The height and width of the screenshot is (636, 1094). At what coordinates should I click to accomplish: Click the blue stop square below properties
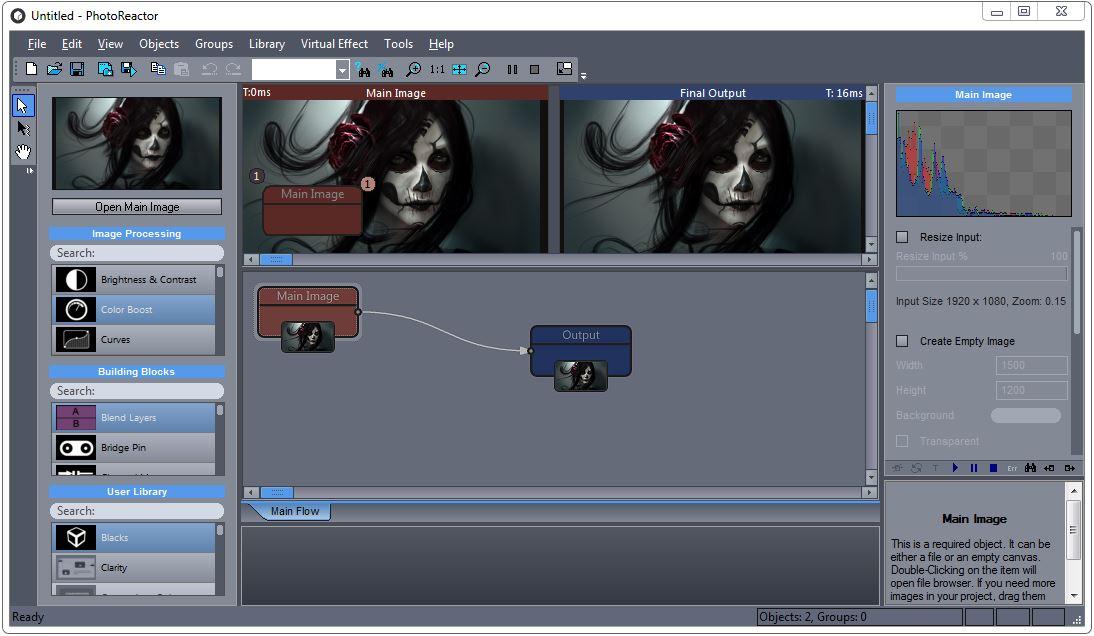pyautogui.click(x=993, y=468)
